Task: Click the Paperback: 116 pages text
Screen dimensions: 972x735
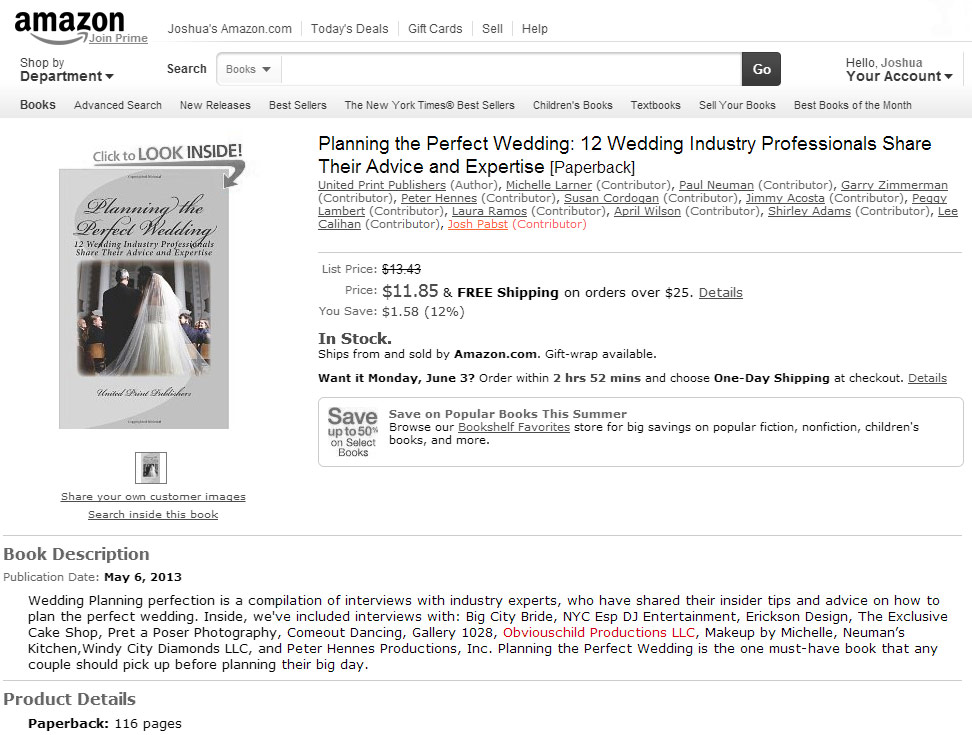Action: pos(105,723)
